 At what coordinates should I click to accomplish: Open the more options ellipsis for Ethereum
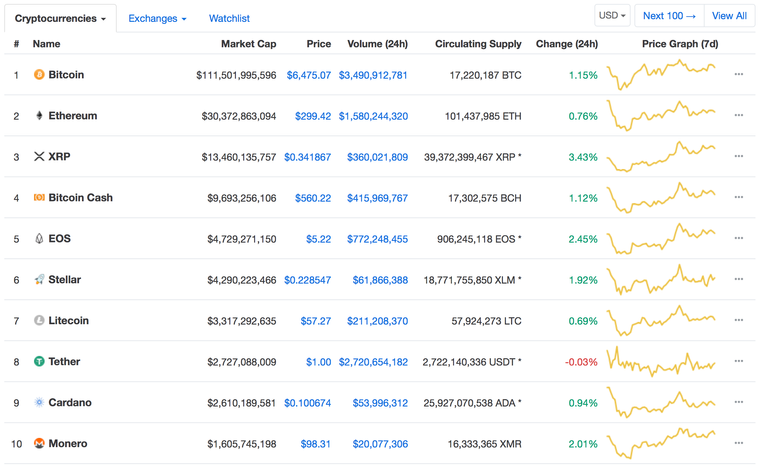[x=739, y=115]
